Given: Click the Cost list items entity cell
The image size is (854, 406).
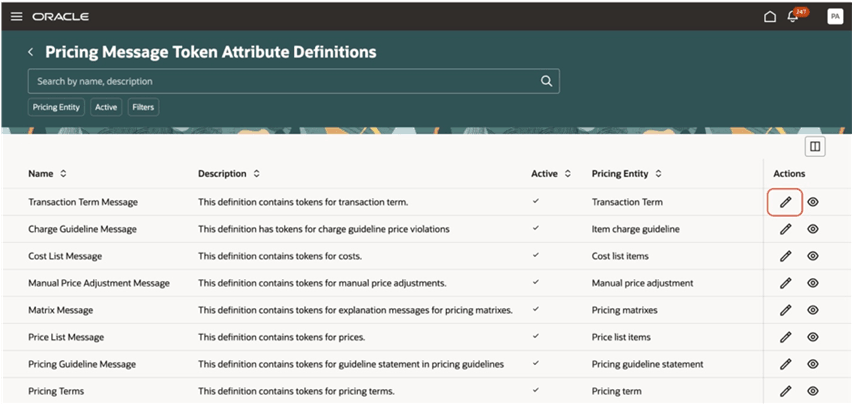Looking at the screenshot, I should coord(620,256).
